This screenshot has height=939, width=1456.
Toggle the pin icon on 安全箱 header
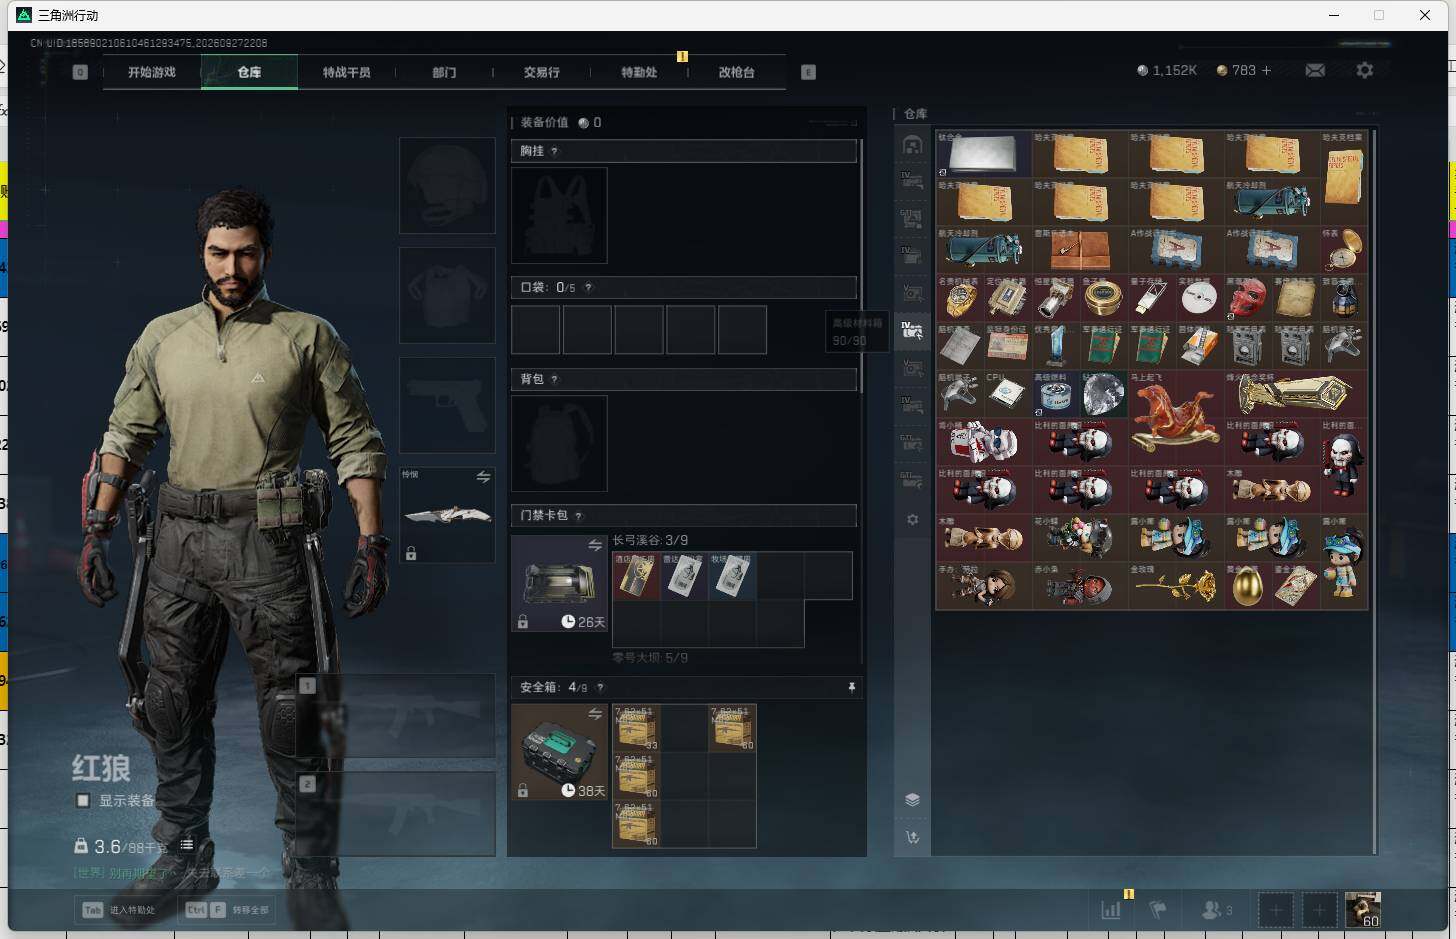click(x=852, y=687)
